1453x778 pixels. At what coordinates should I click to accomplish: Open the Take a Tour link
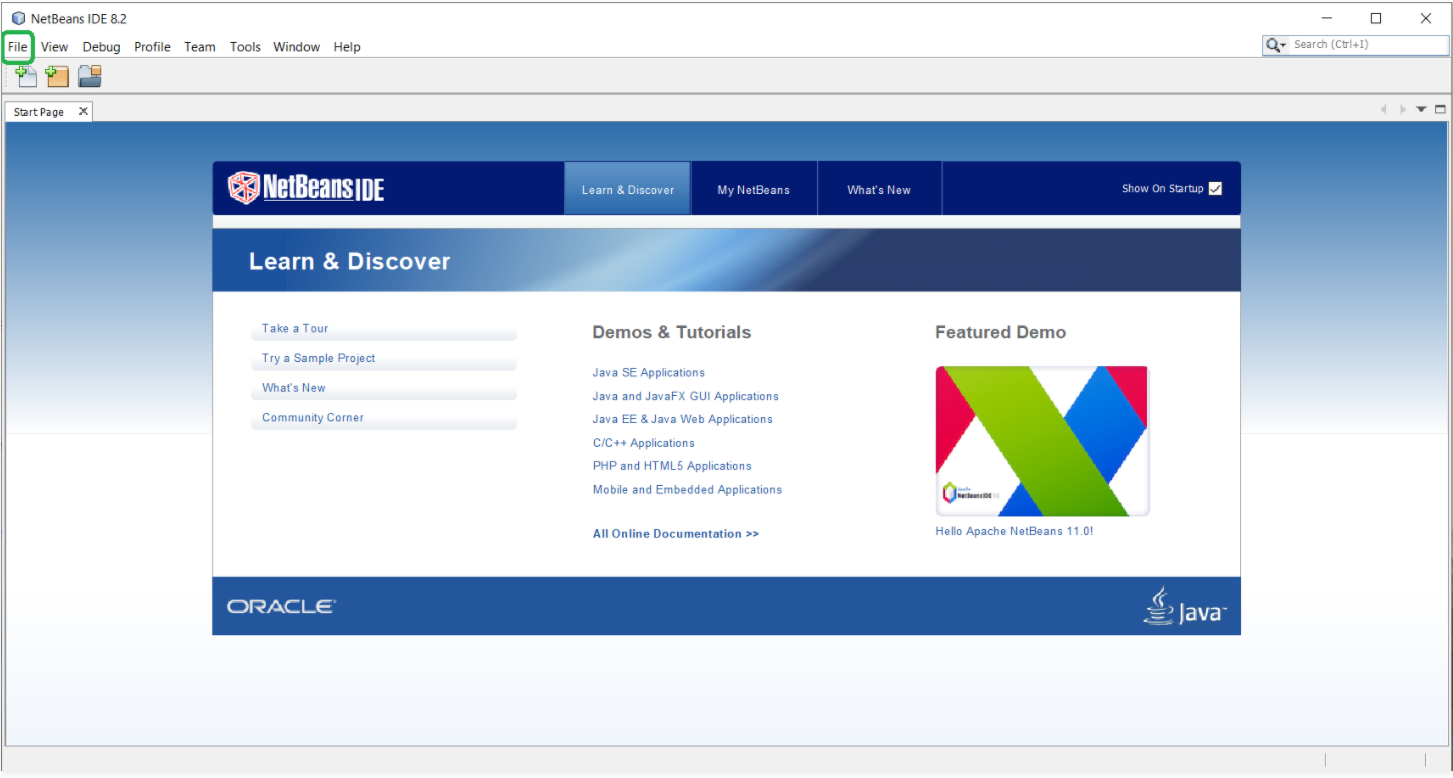tap(294, 328)
